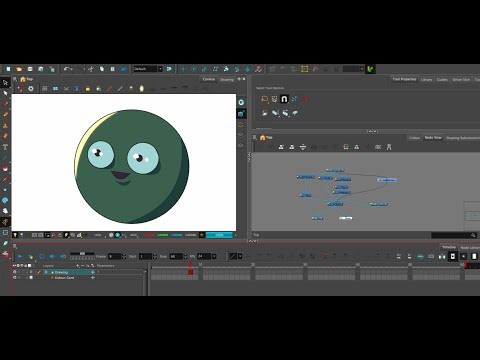
Task: Click the triangle warning icon in the Node View toolbar
Action: click(356, 147)
